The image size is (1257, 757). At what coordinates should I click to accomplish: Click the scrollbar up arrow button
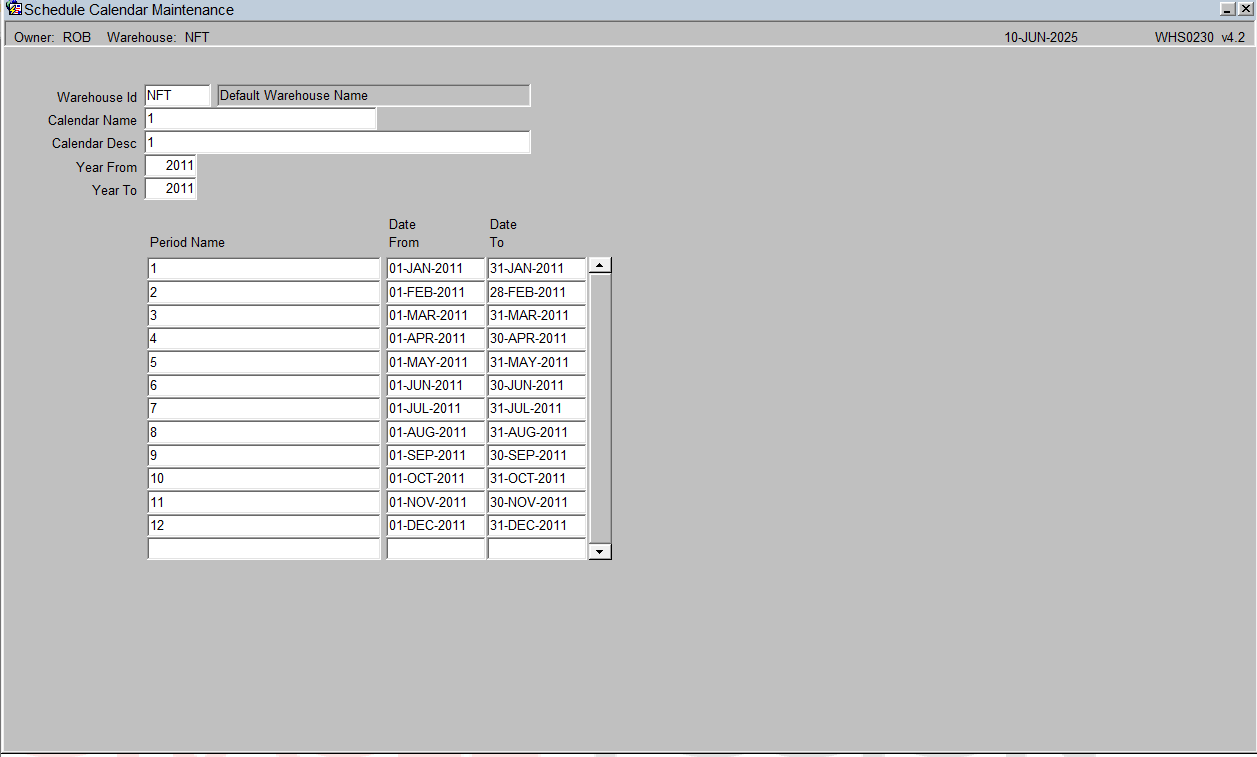[600, 266]
